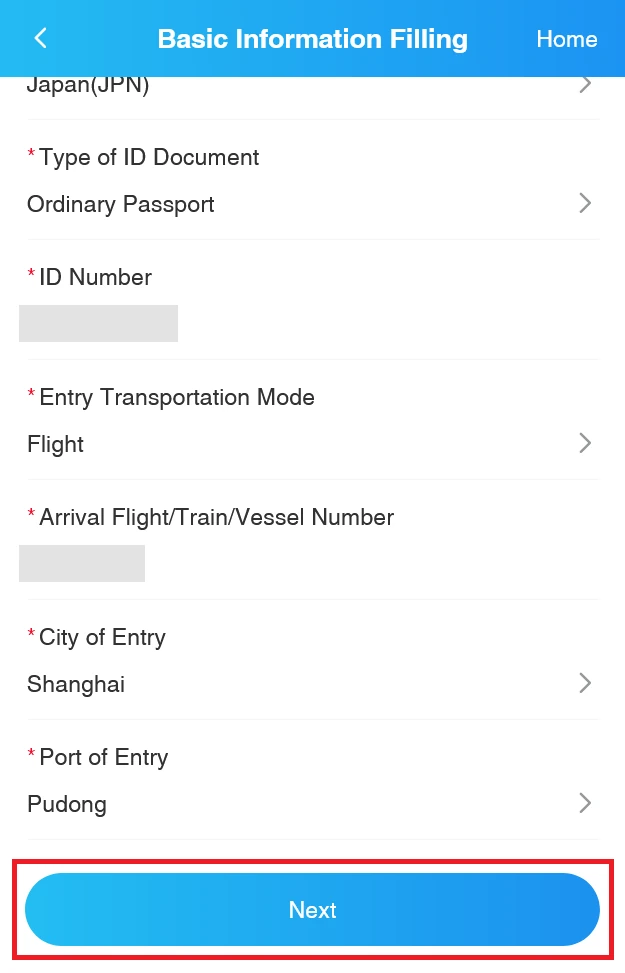
Task: Select the Ordinary Passport value text
Action: [121, 204]
